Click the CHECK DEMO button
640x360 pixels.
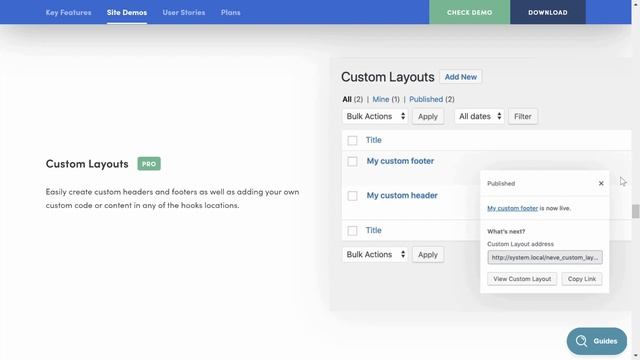click(x=469, y=12)
